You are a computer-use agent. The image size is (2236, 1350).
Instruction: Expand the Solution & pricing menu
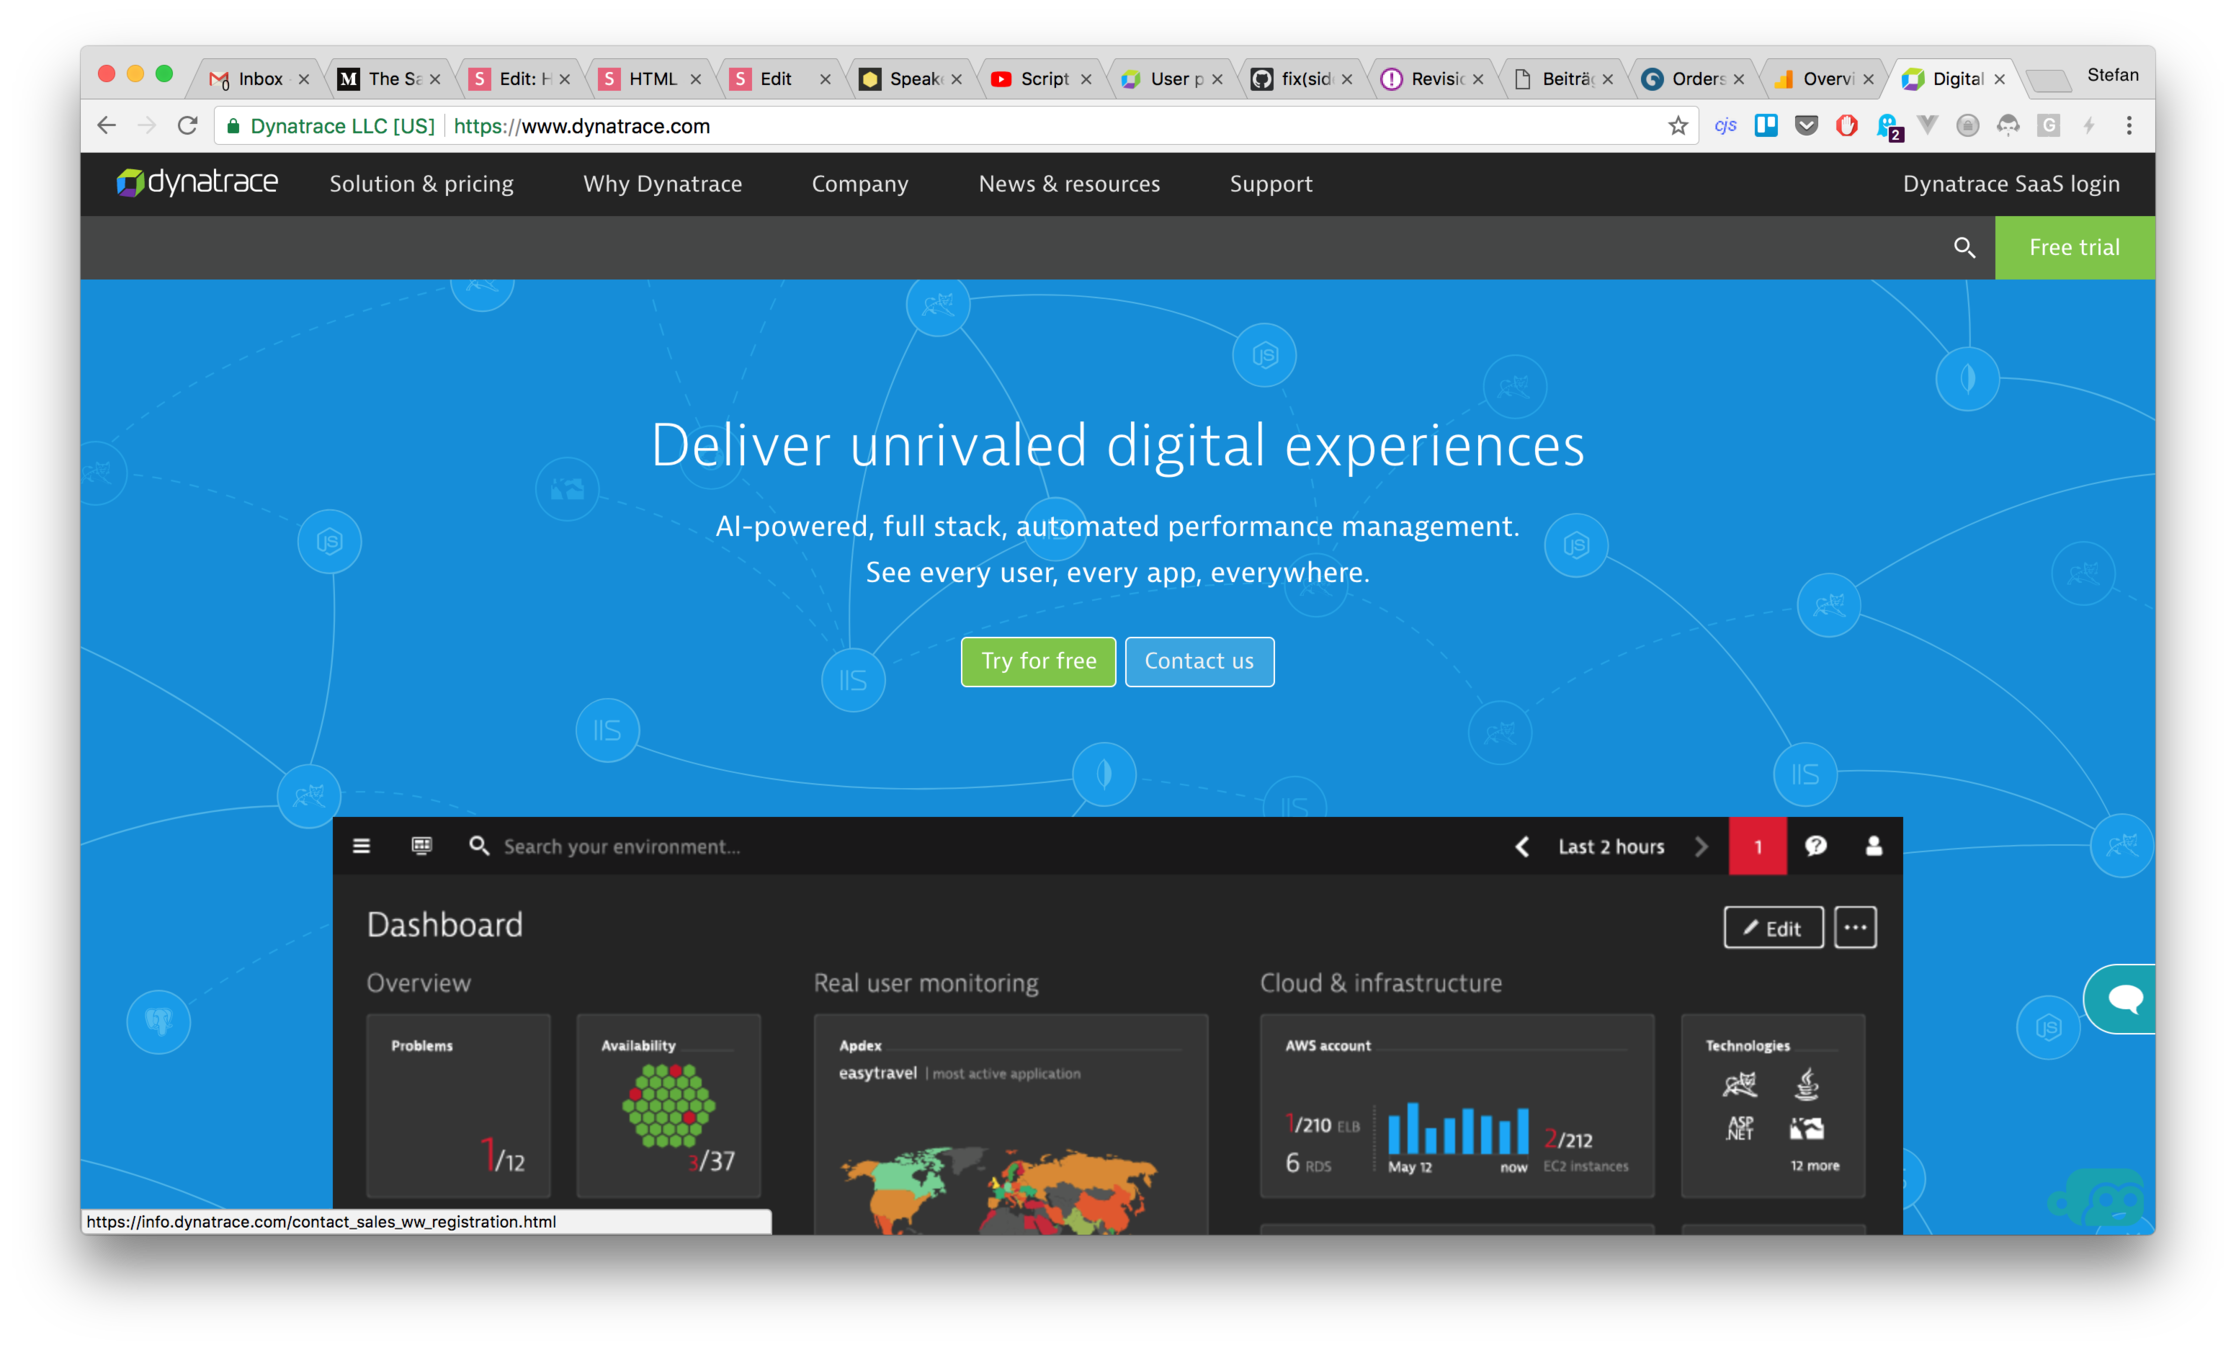point(421,184)
